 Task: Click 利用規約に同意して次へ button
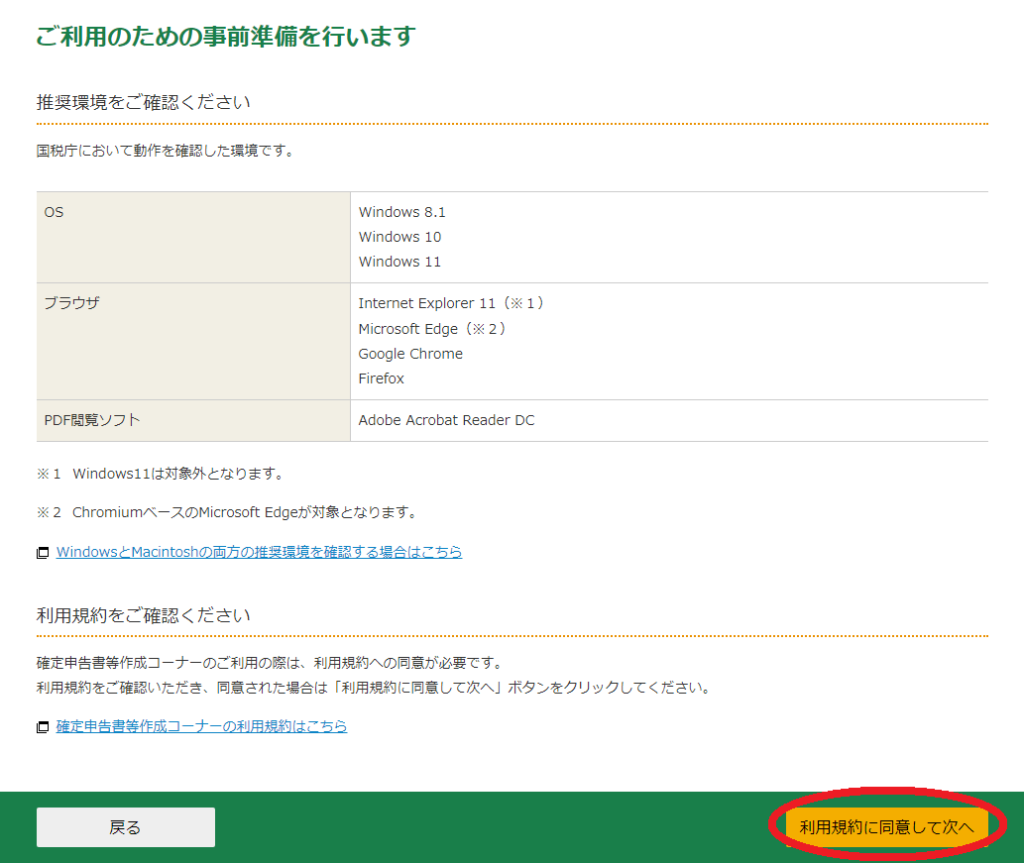886,827
